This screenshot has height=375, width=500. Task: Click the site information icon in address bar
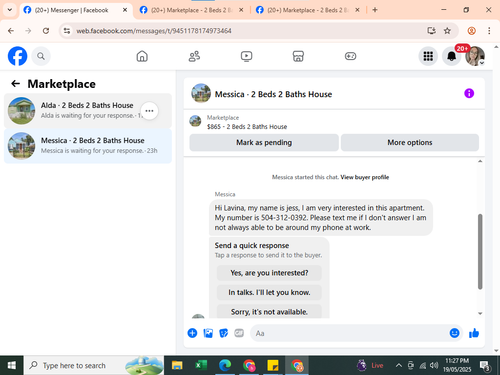pos(67,31)
